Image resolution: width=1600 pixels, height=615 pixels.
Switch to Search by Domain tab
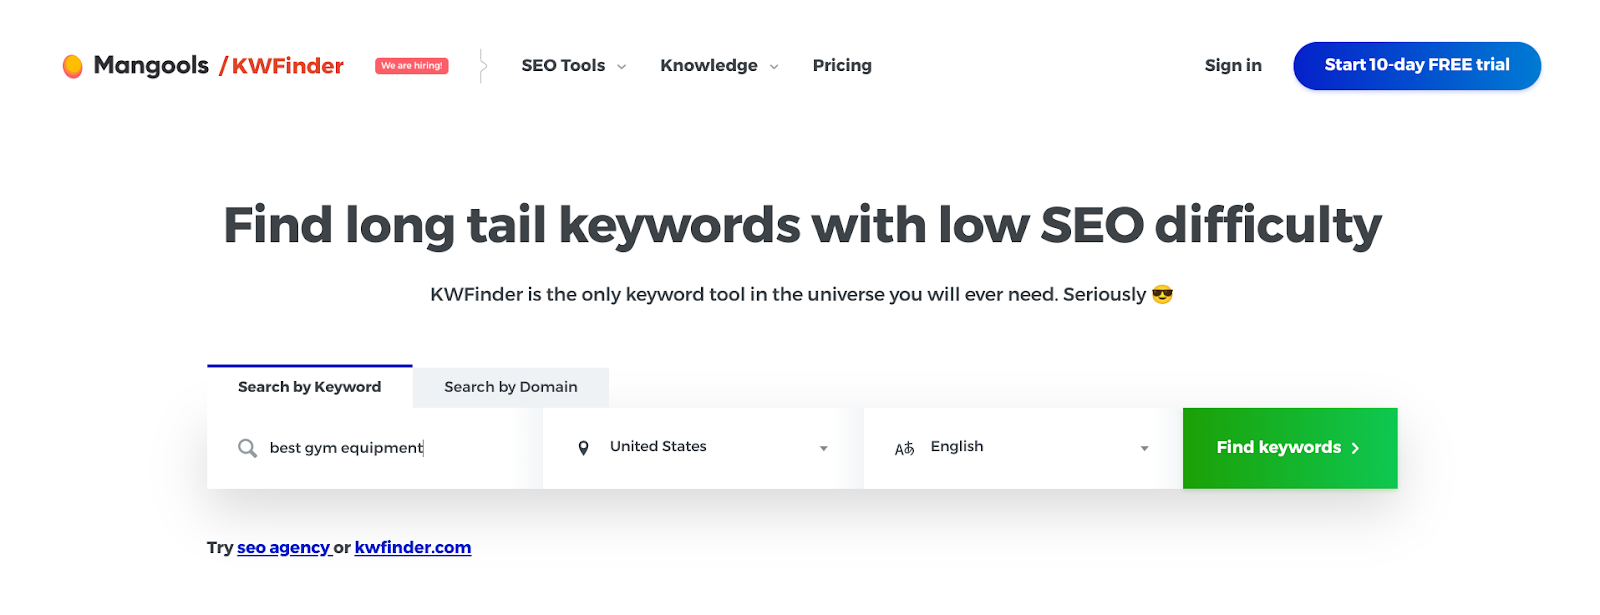click(511, 387)
